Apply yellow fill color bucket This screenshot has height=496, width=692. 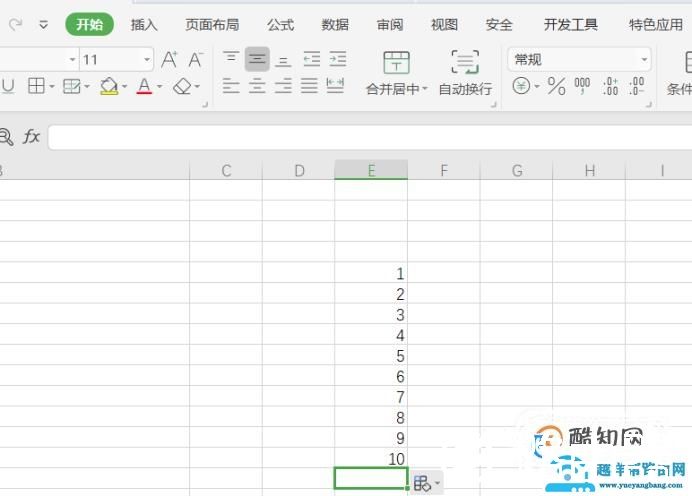pos(109,86)
